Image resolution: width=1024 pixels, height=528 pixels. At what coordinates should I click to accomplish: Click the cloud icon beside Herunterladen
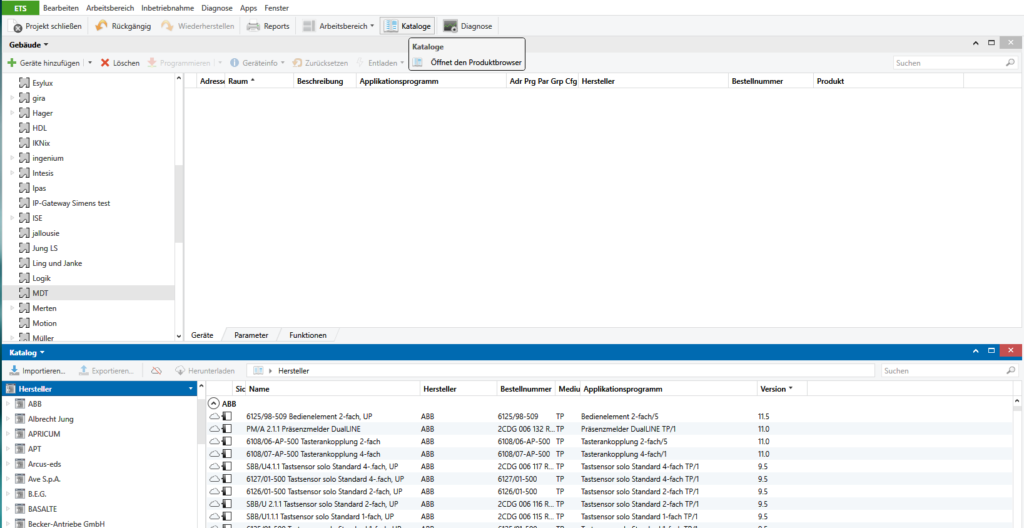(156, 371)
